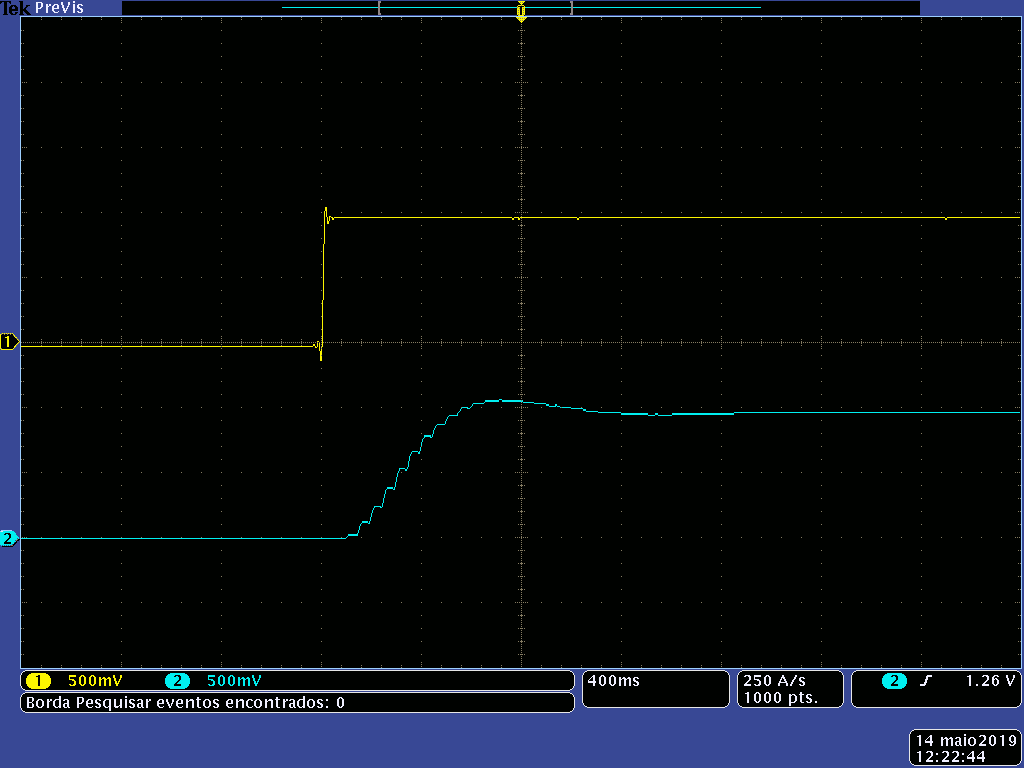This screenshot has height=768, width=1024.
Task: Click the 14 maio2019 date display
Action: pos(963,740)
